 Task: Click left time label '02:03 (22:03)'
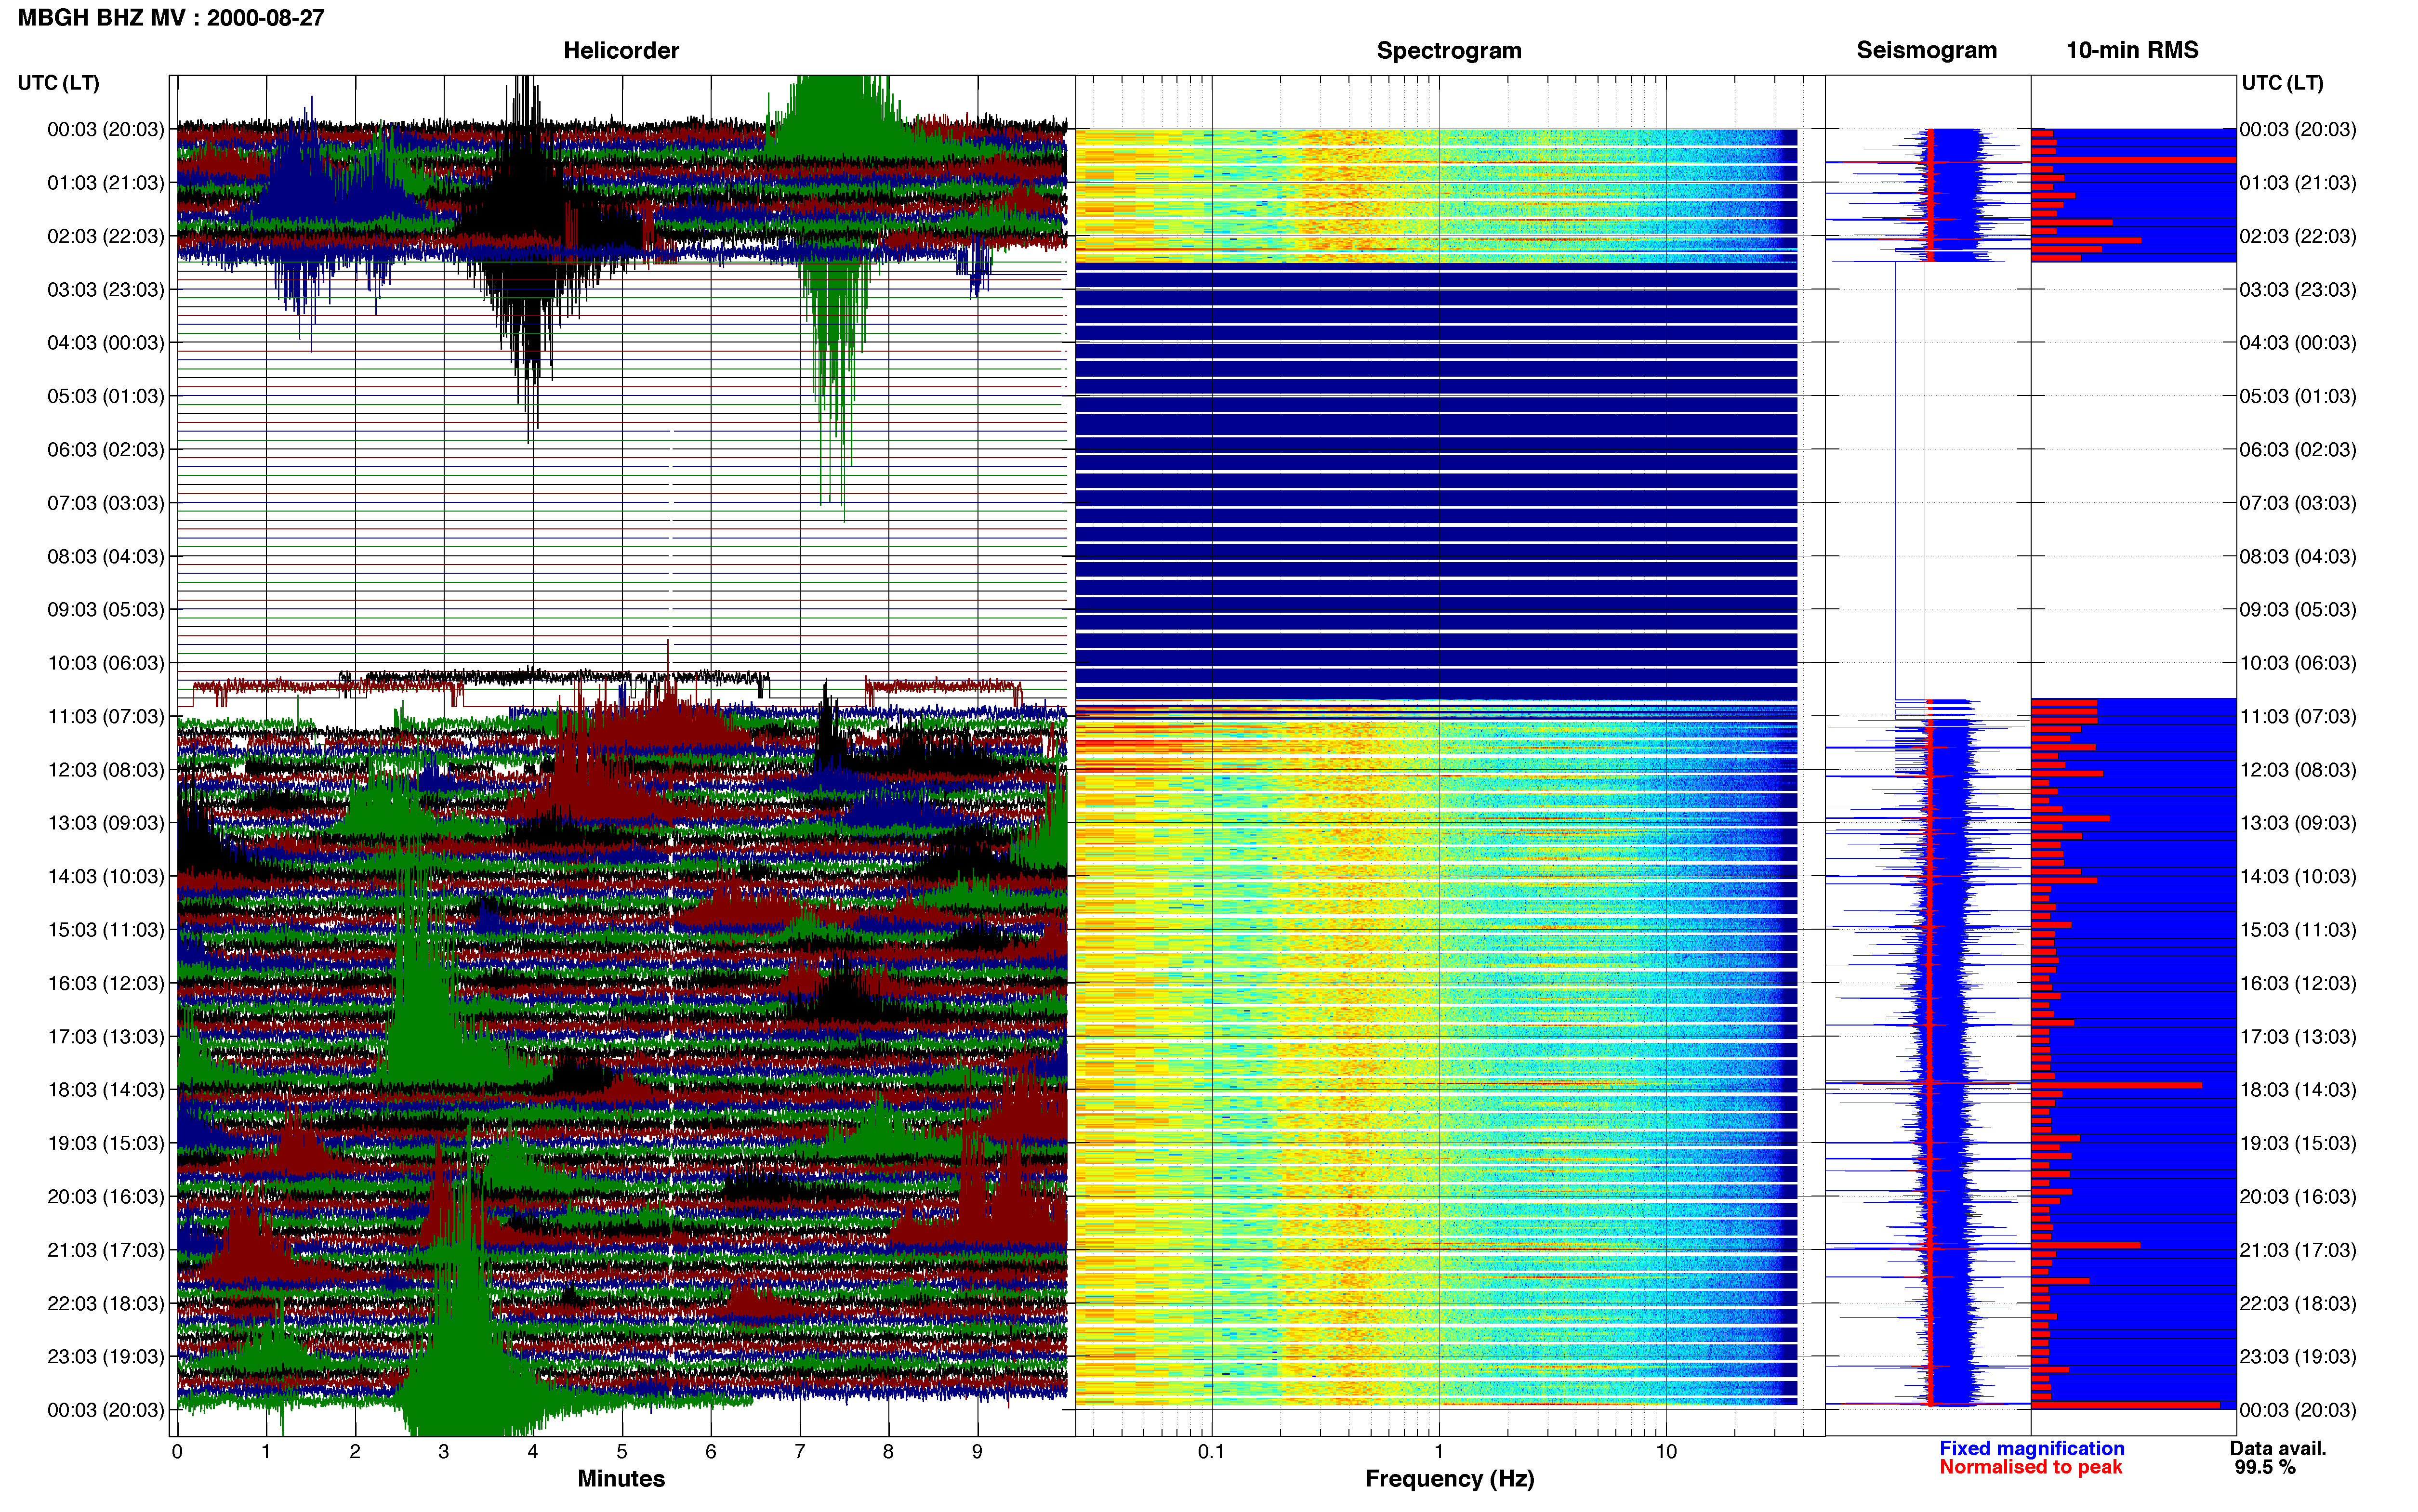106,236
